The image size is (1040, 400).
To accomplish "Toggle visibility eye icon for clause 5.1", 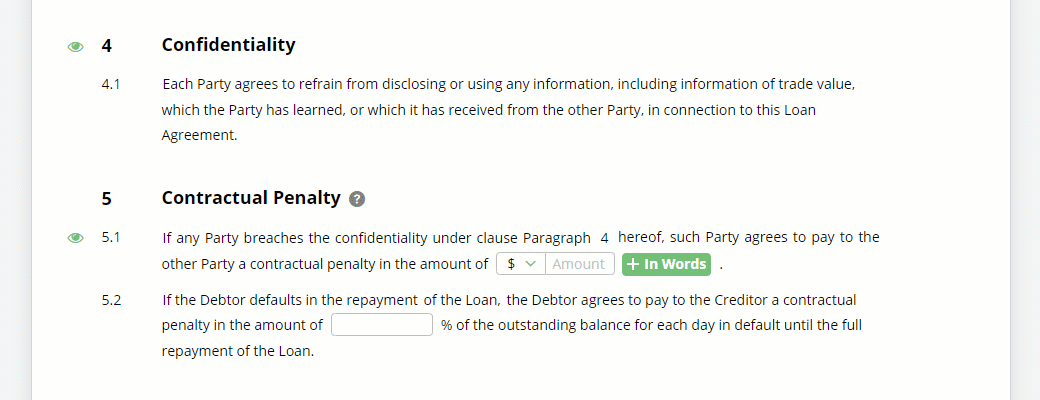I will point(76,237).
